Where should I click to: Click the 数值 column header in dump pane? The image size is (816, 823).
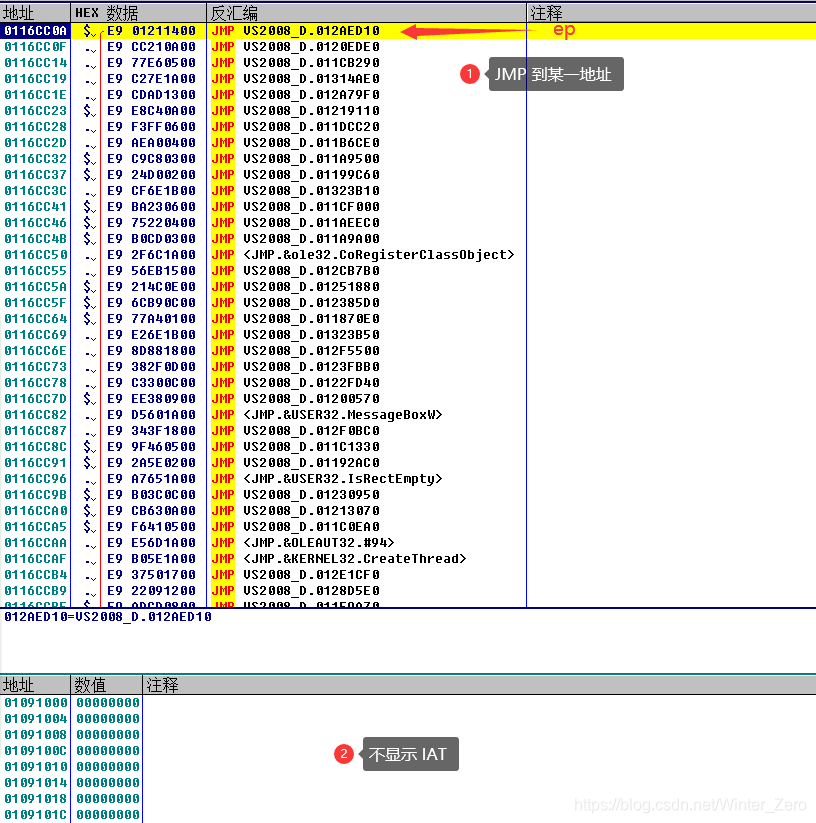[107, 685]
